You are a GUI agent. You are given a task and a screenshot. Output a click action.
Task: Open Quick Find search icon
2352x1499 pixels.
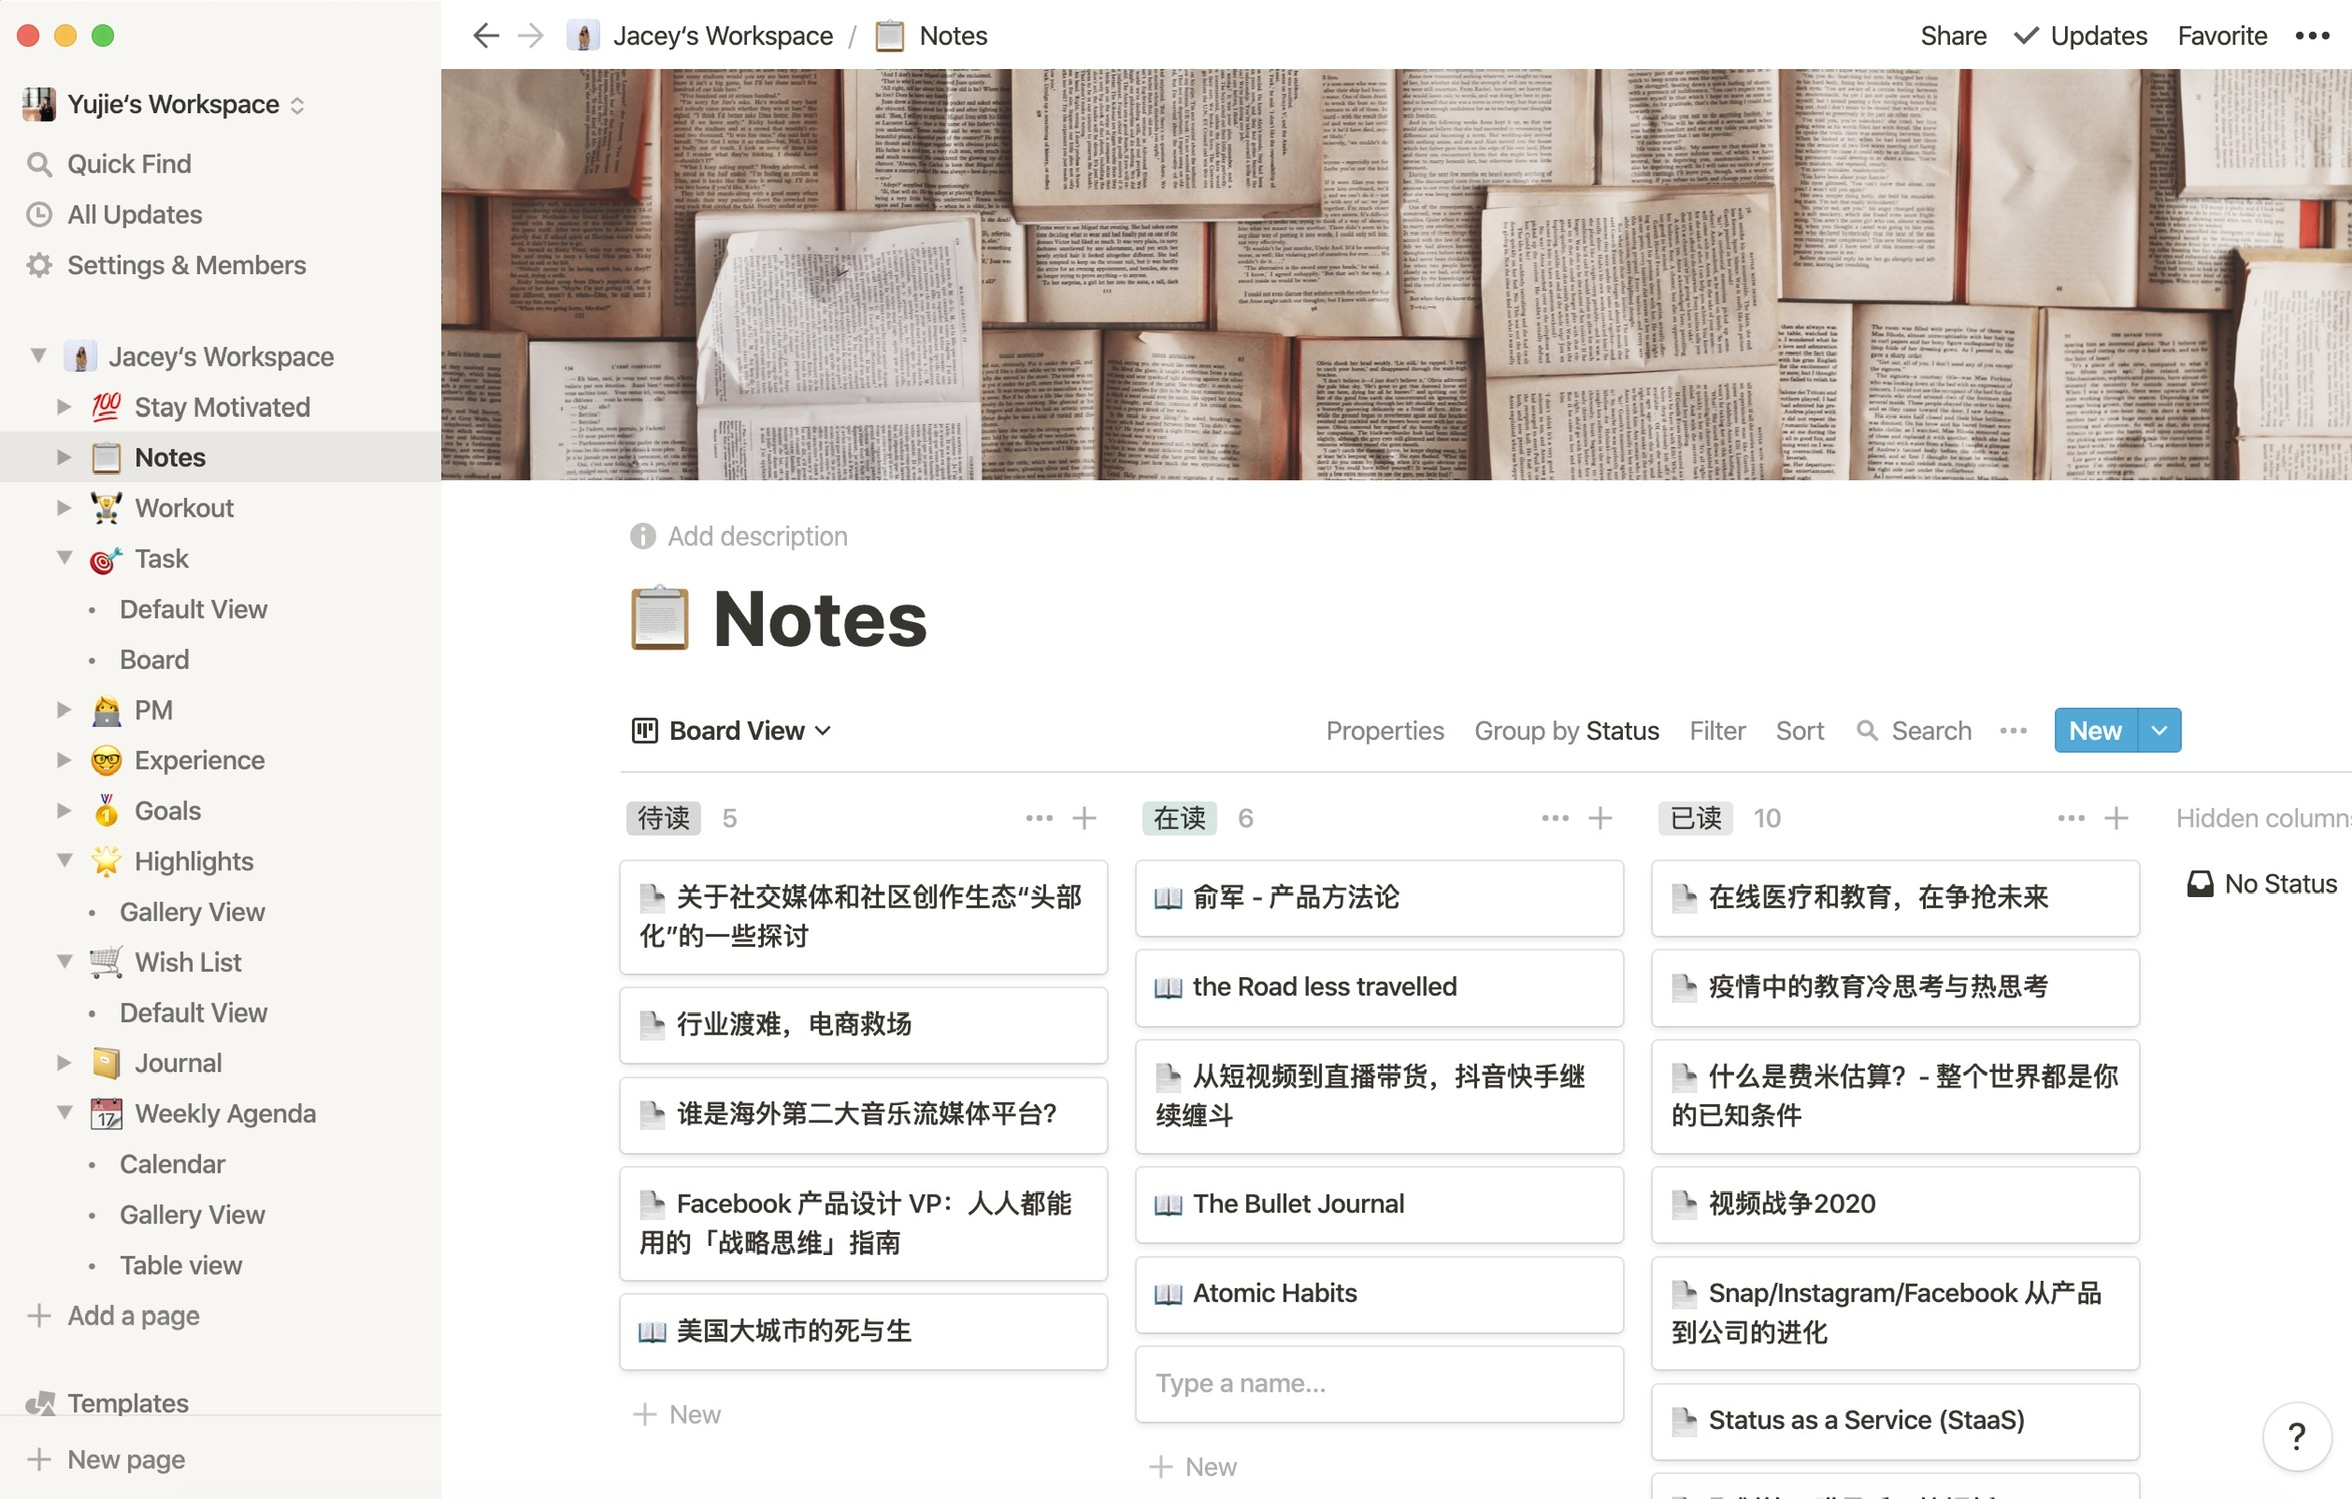[39, 164]
